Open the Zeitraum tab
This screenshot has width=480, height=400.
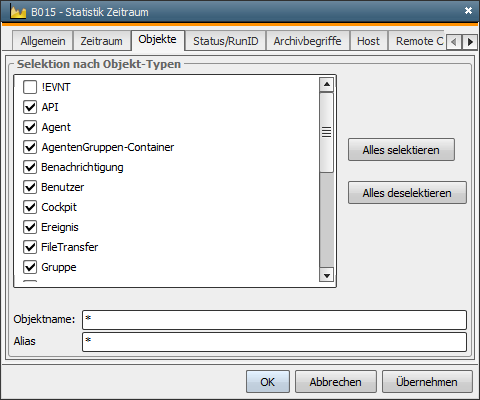coord(101,41)
